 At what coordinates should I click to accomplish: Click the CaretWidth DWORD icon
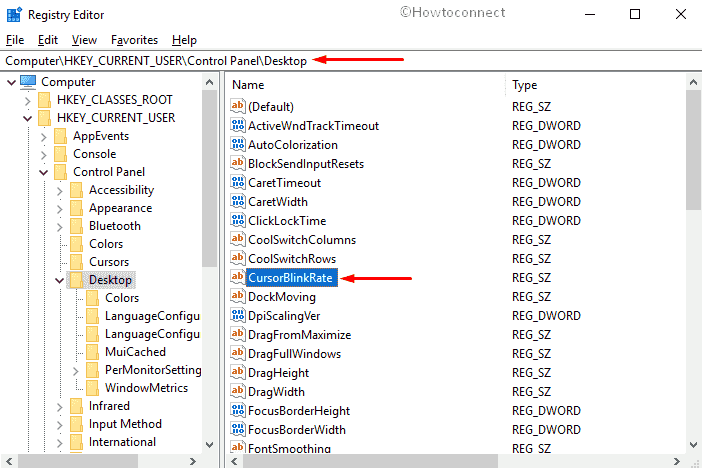(238, 201)
